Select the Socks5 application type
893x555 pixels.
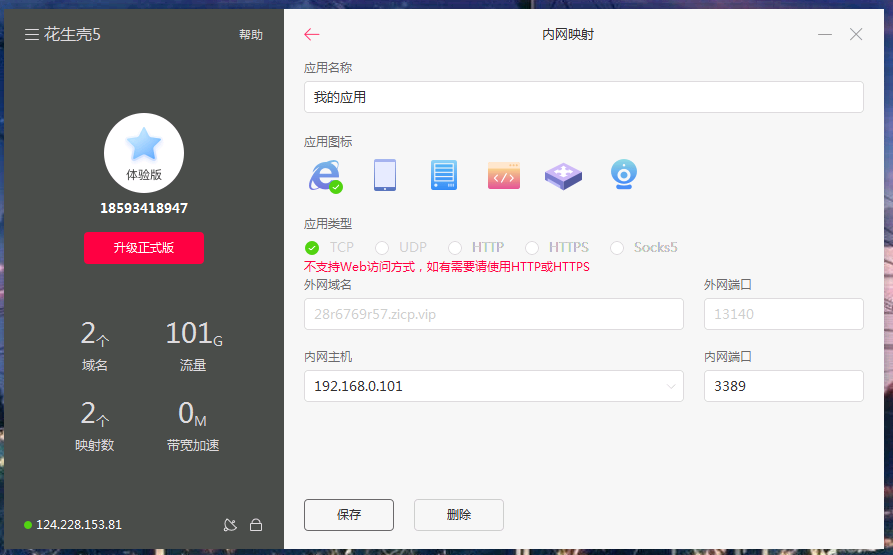pyautogui.click(x=617, y=248)
